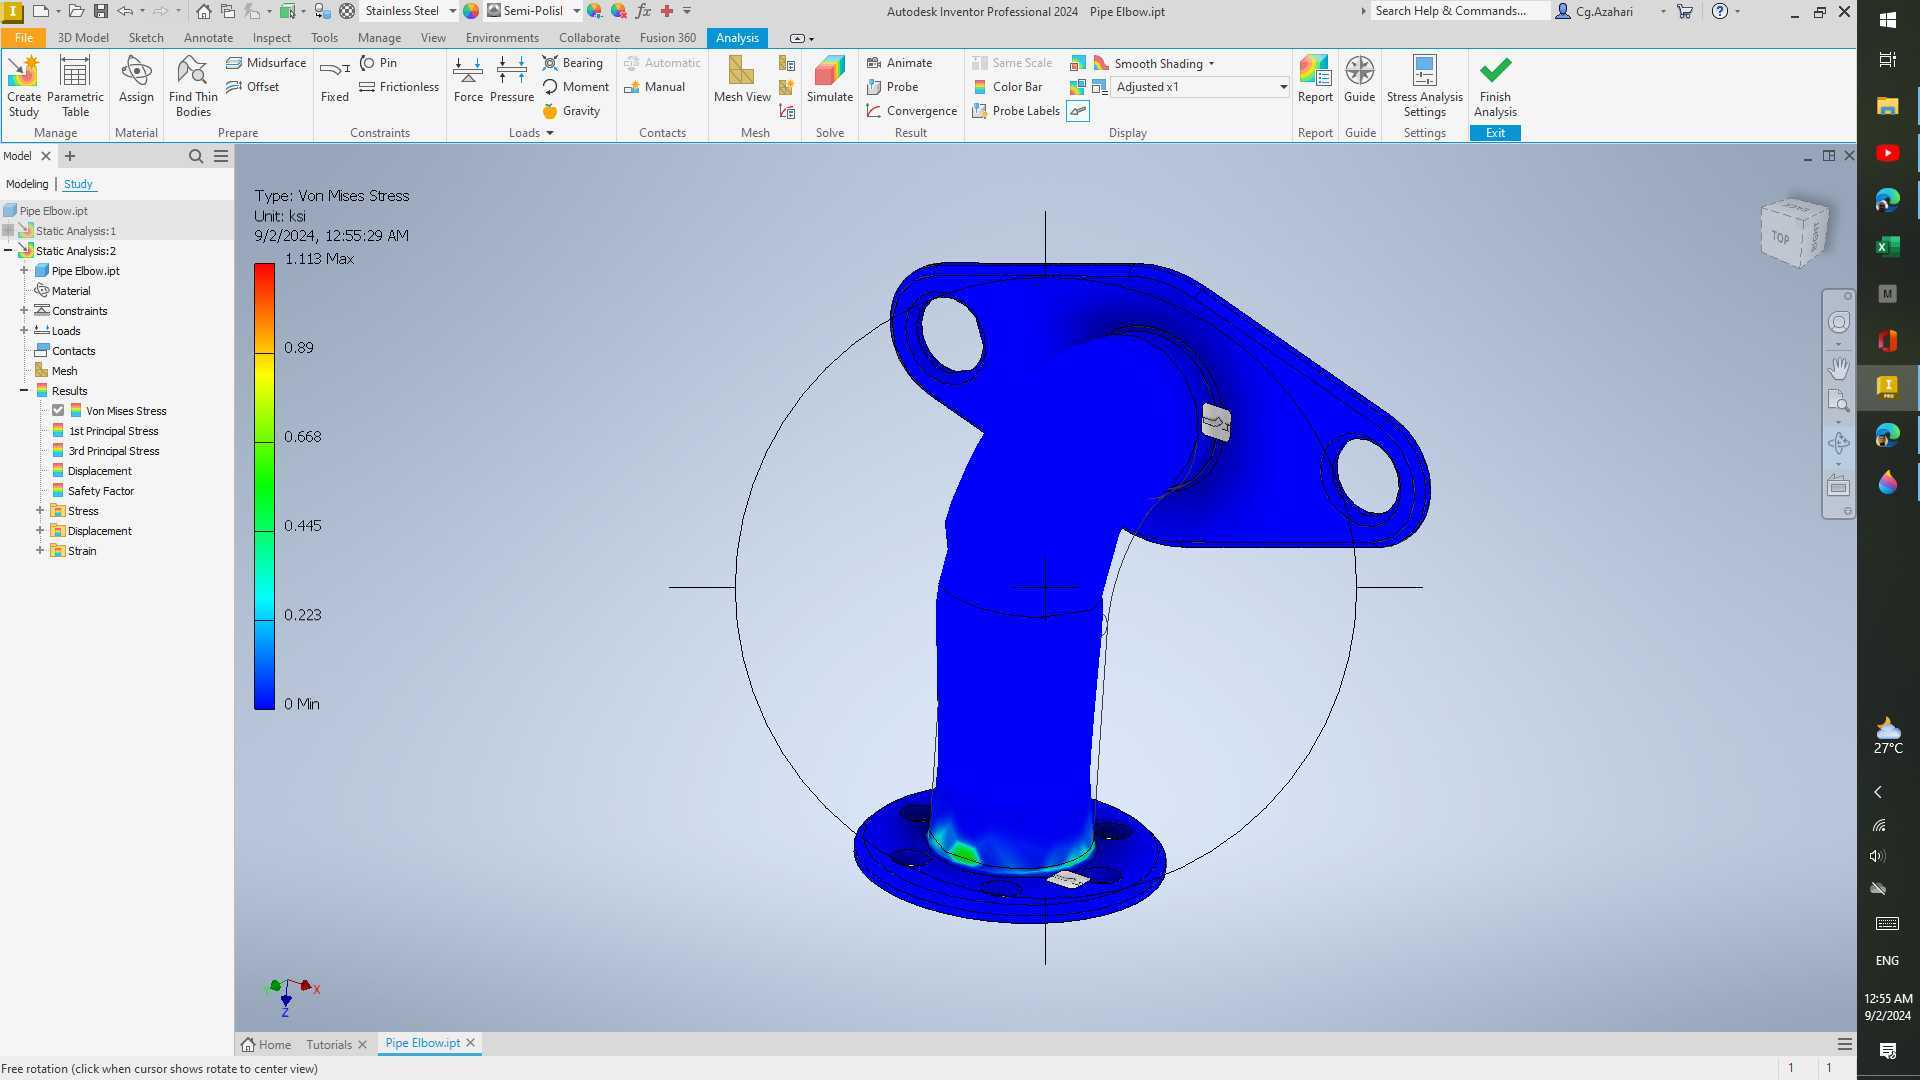The image size is (1920, 1080).
Task: Toggle the boundary conditions display button below Adjusted x1
Action: [x=1078, y=111]
